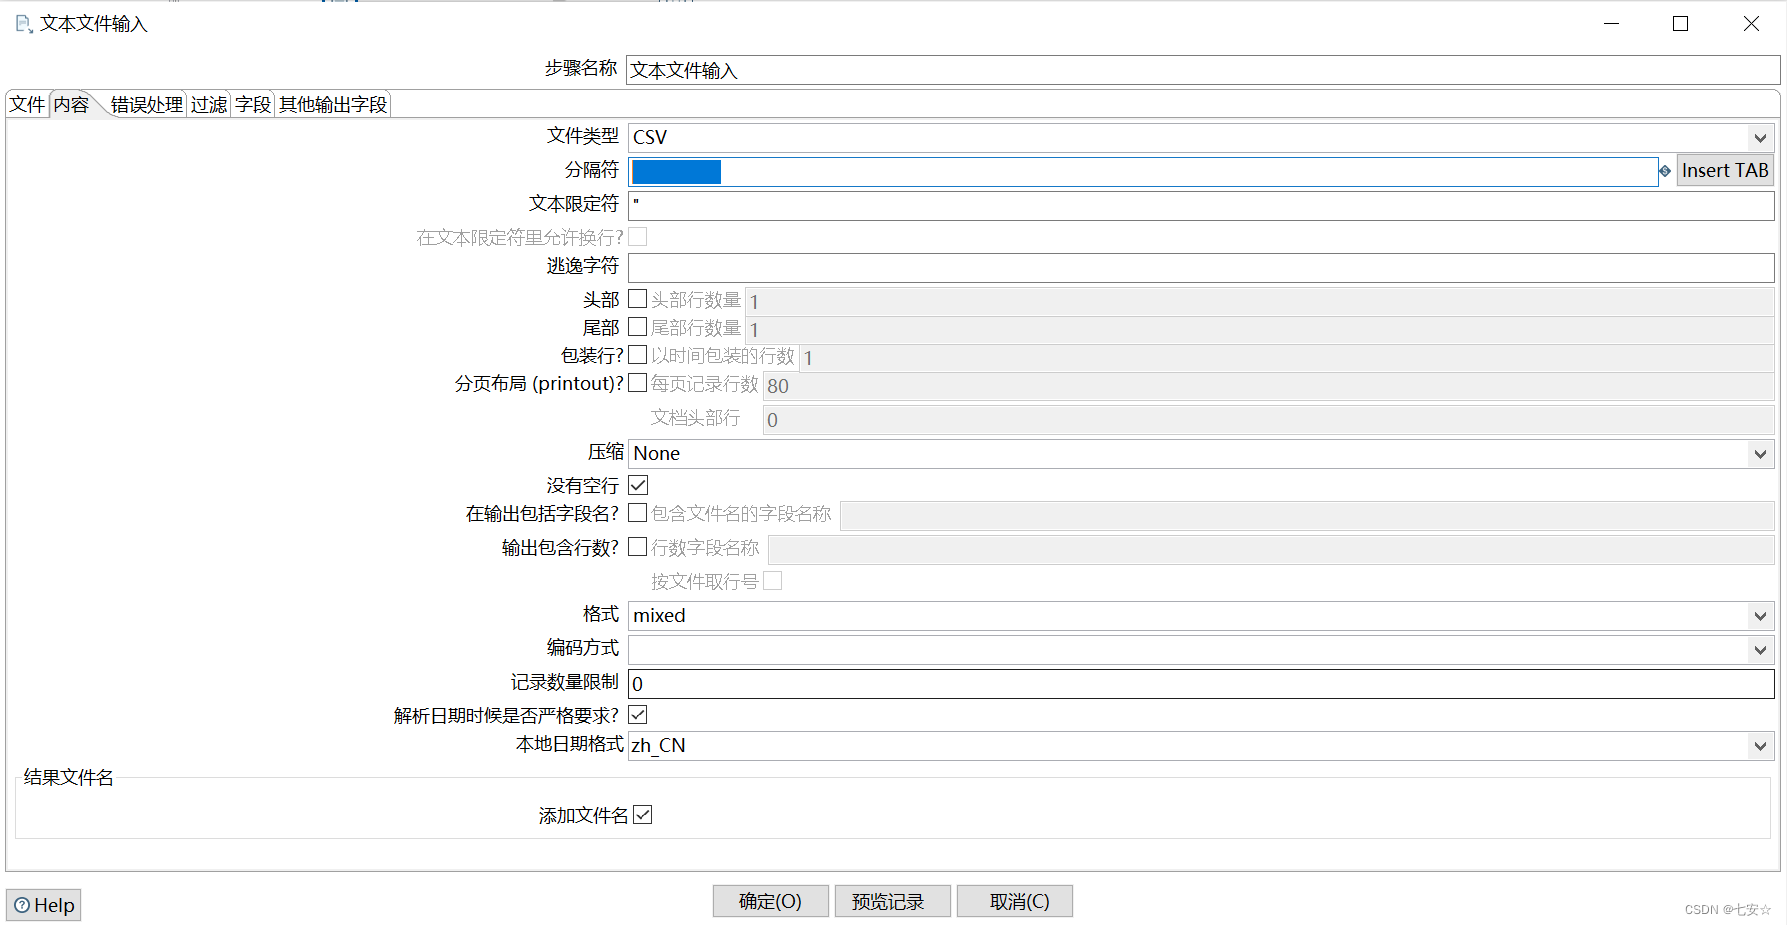Switch to the 字段 tab
The image size is (1787, 925).
coord(252,103)
